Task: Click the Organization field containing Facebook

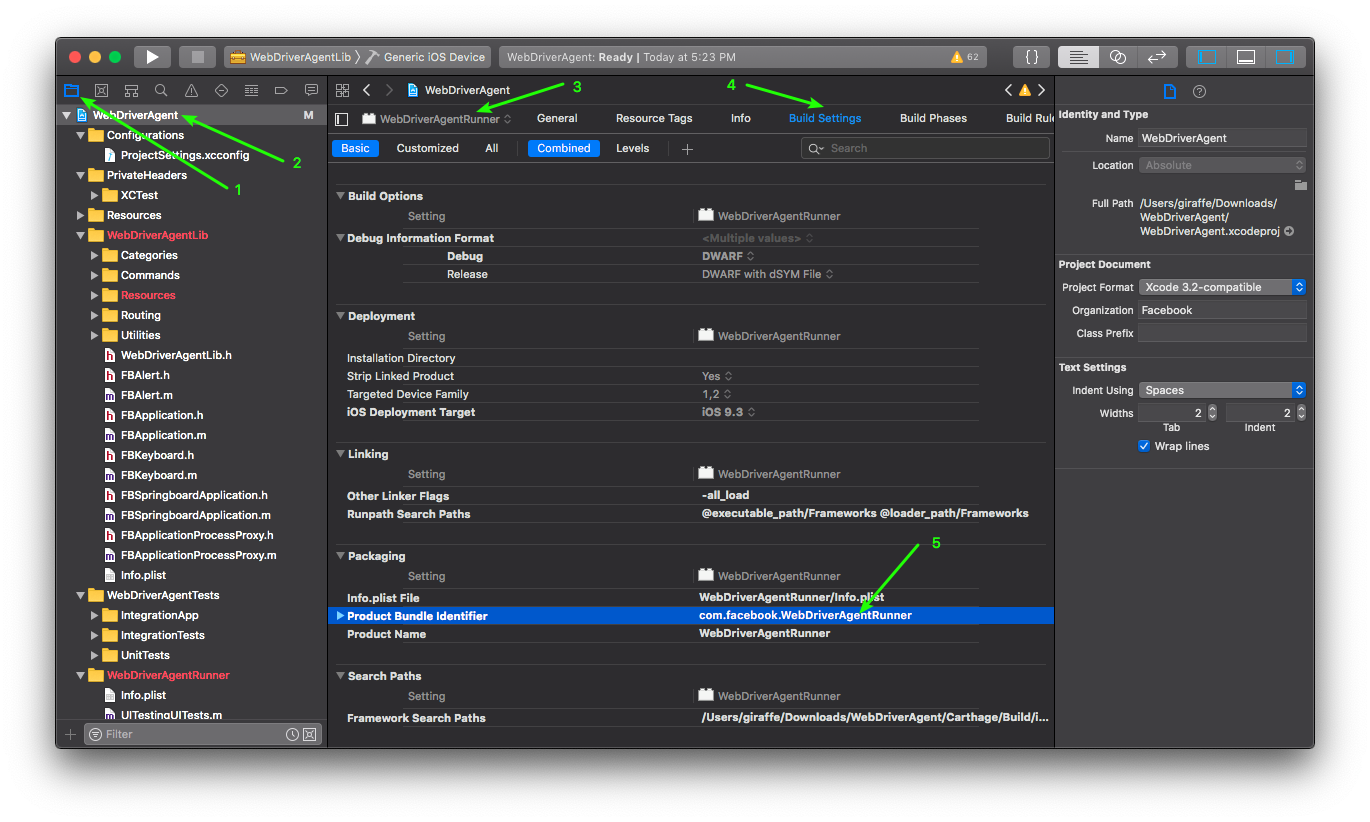Action: tap(1222, 310)
